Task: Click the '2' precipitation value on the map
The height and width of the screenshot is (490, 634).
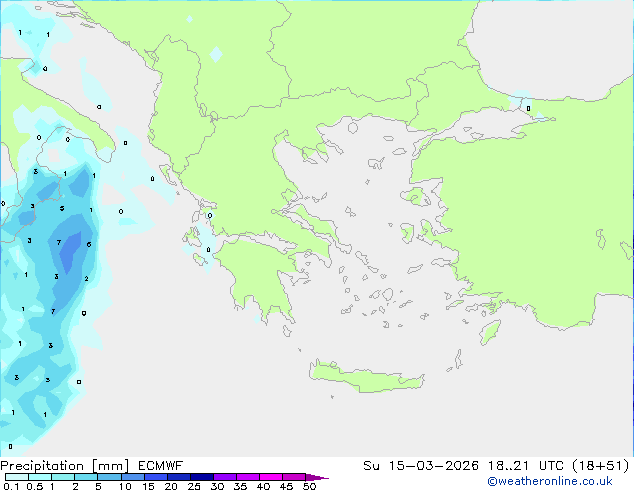Action: coord(87,279)
